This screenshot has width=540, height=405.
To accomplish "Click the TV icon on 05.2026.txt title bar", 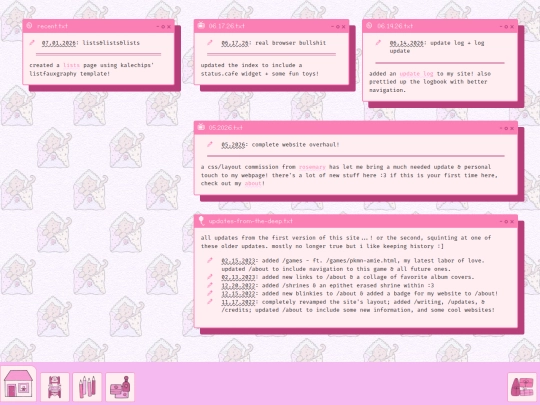I will pos(201,127).
